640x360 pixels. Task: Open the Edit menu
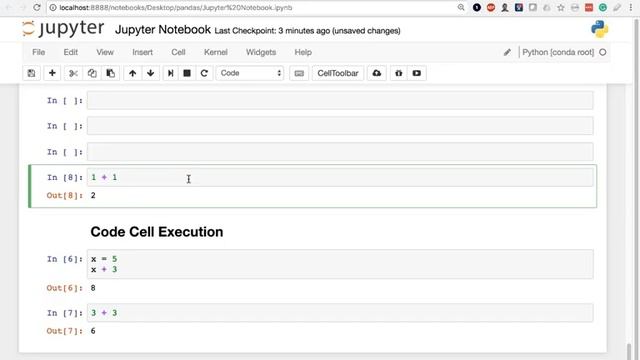pyautogui.click(x=71, y=52)
